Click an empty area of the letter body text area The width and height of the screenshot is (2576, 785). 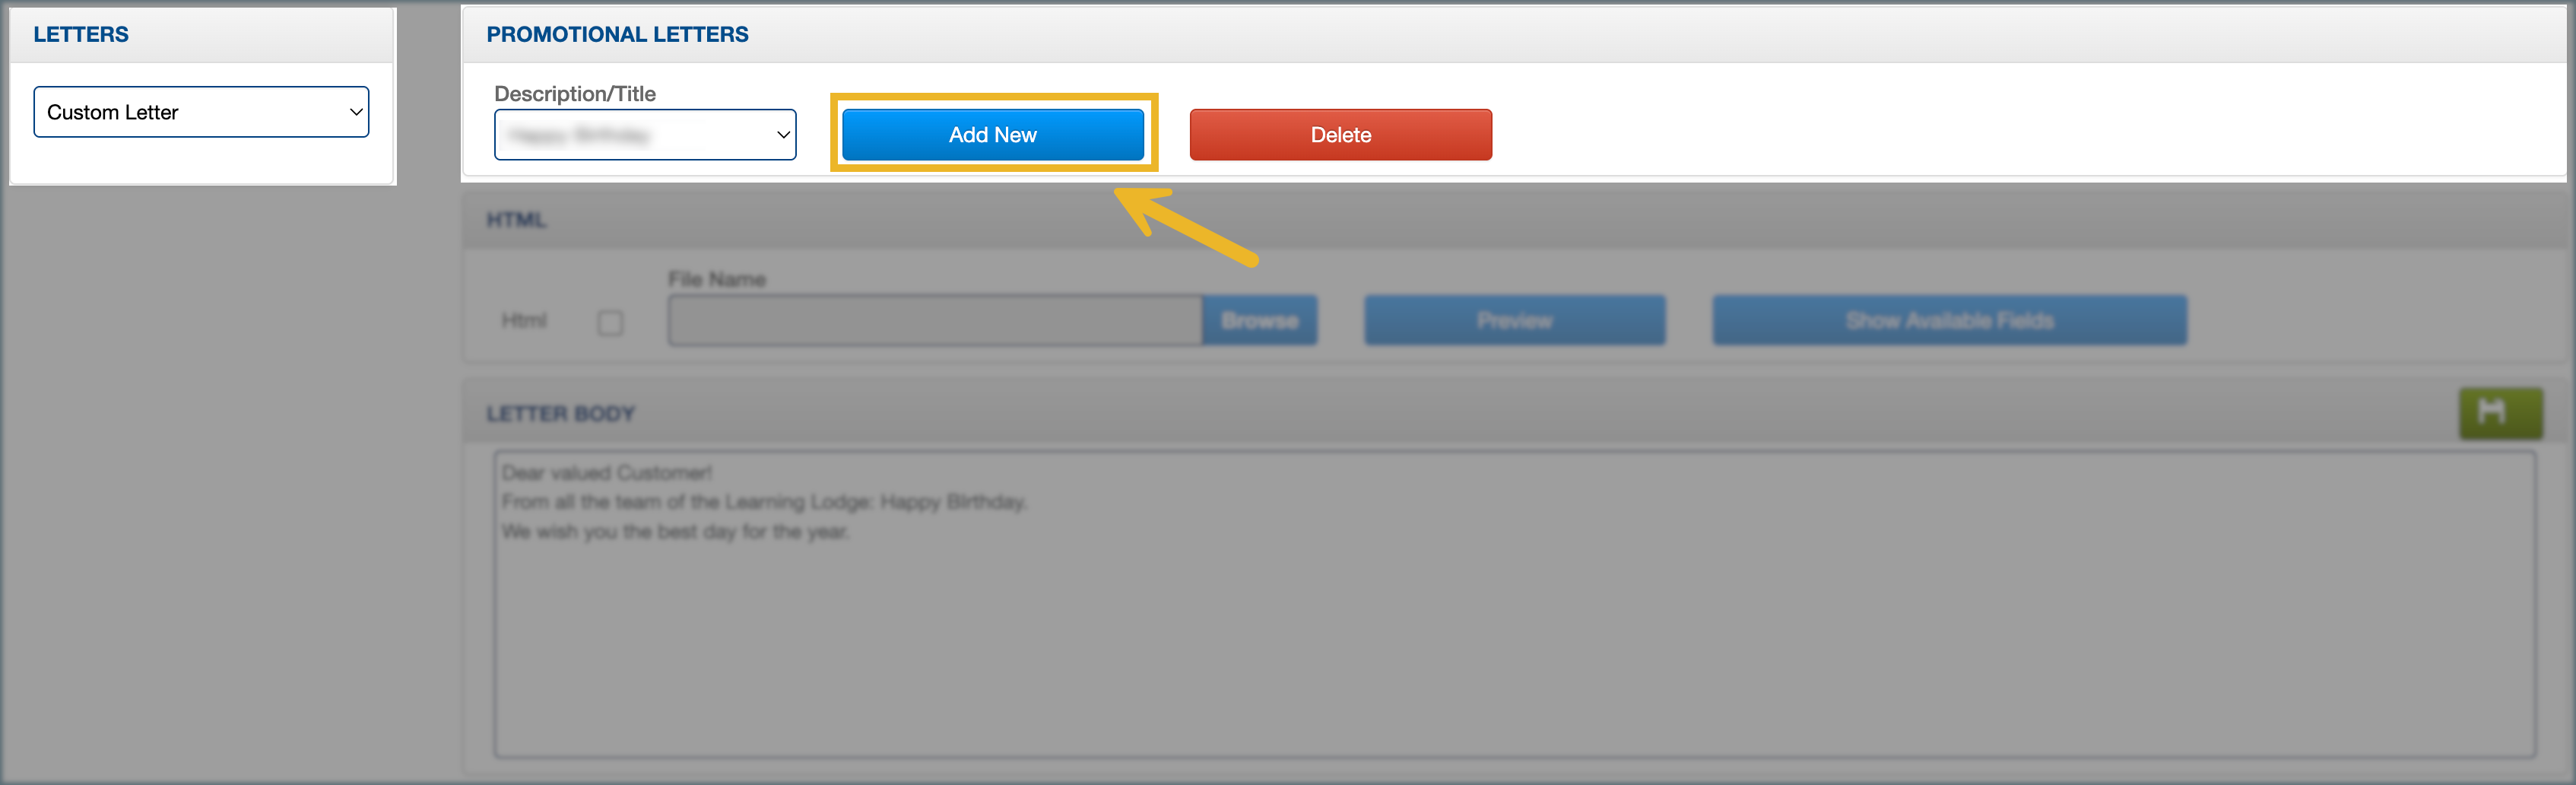coord(1500,650)
